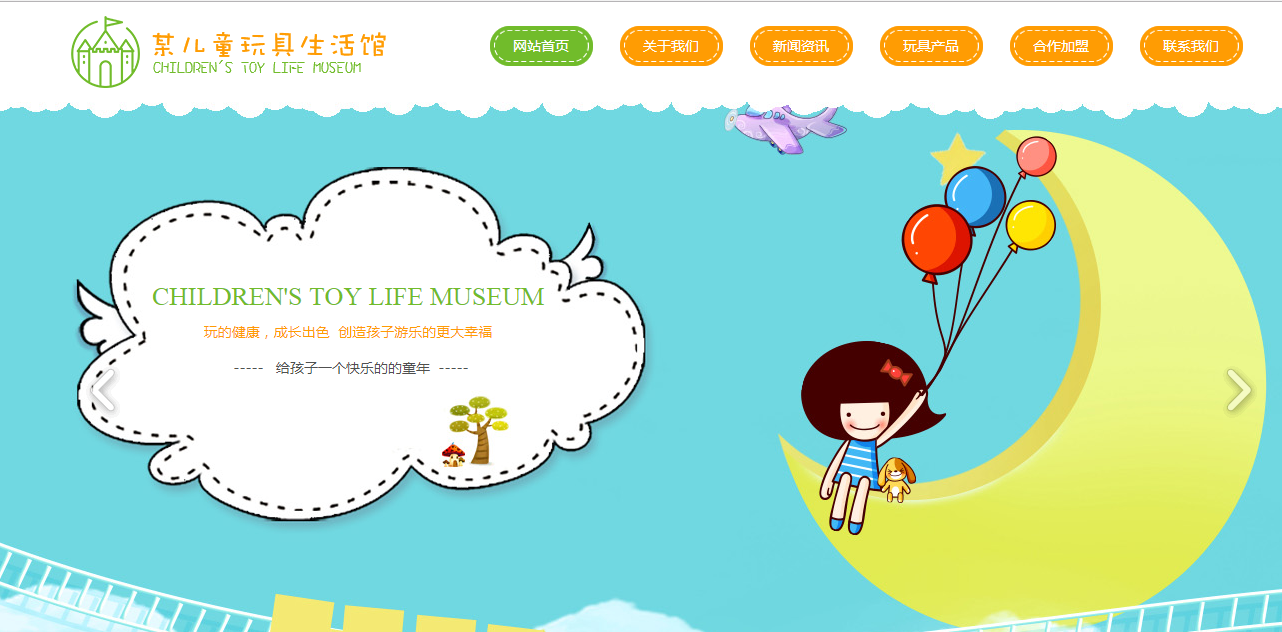Click the 联系我们 contact link
1282x632 pixels.
tap(1191, 46)
